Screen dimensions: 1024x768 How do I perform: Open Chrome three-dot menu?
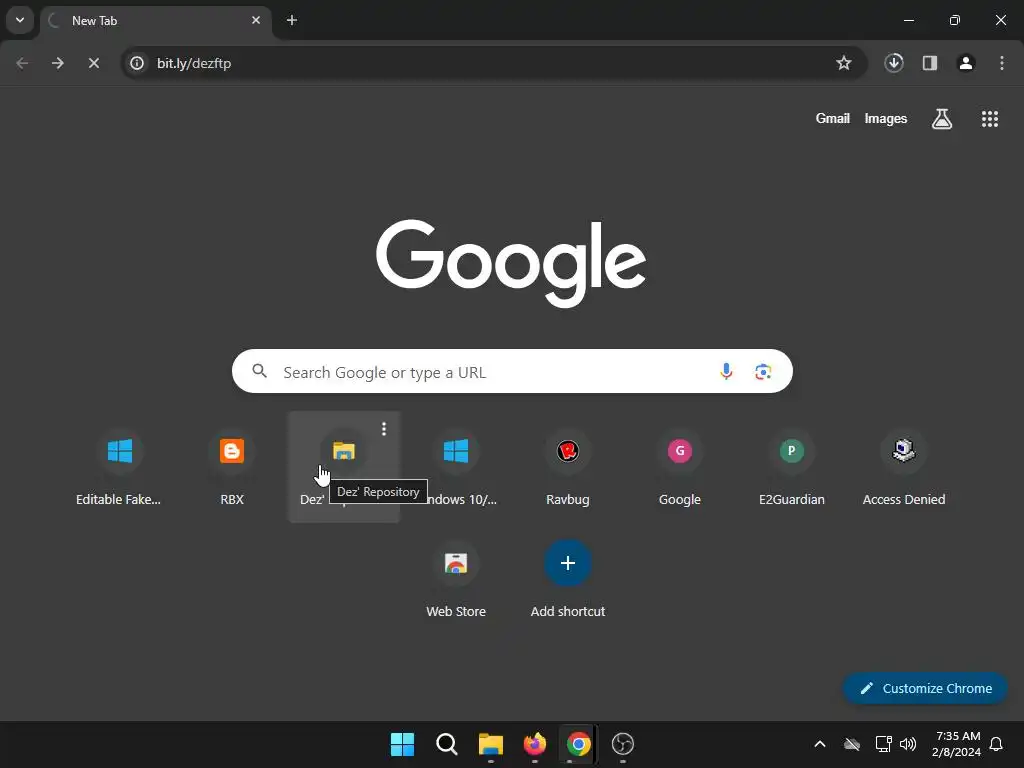[x=1002, y=63]
